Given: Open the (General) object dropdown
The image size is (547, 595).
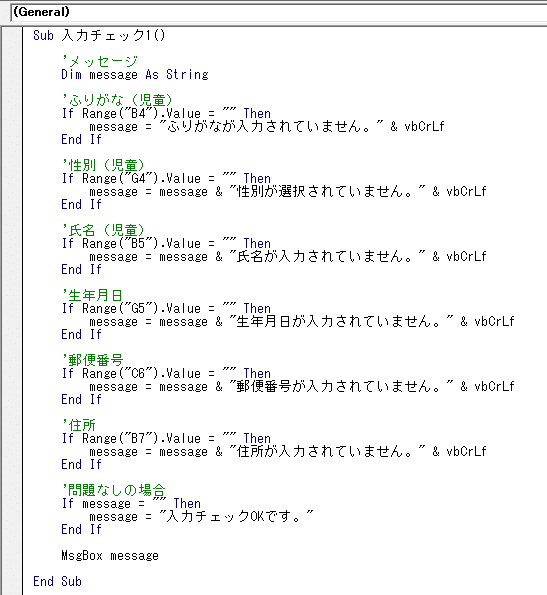Looking at the screenshot, I should click(279, 12).
